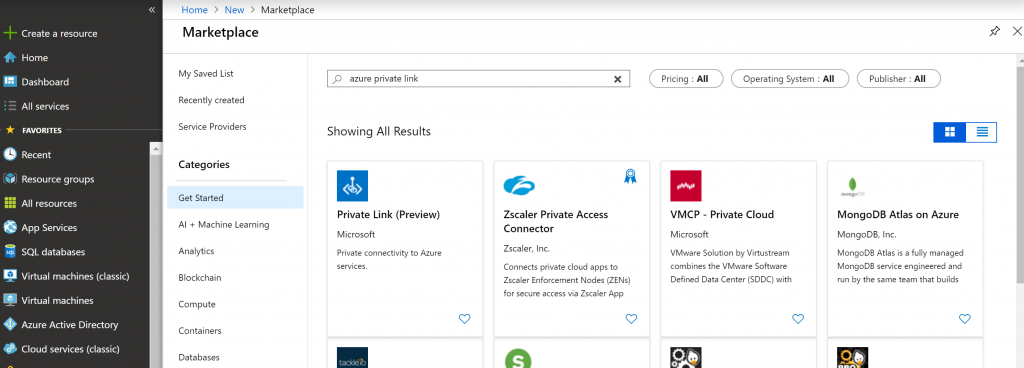1024x368 pixels.
Task: Open Virtual machines monitor icon
Action: click(x=10, y=300)
